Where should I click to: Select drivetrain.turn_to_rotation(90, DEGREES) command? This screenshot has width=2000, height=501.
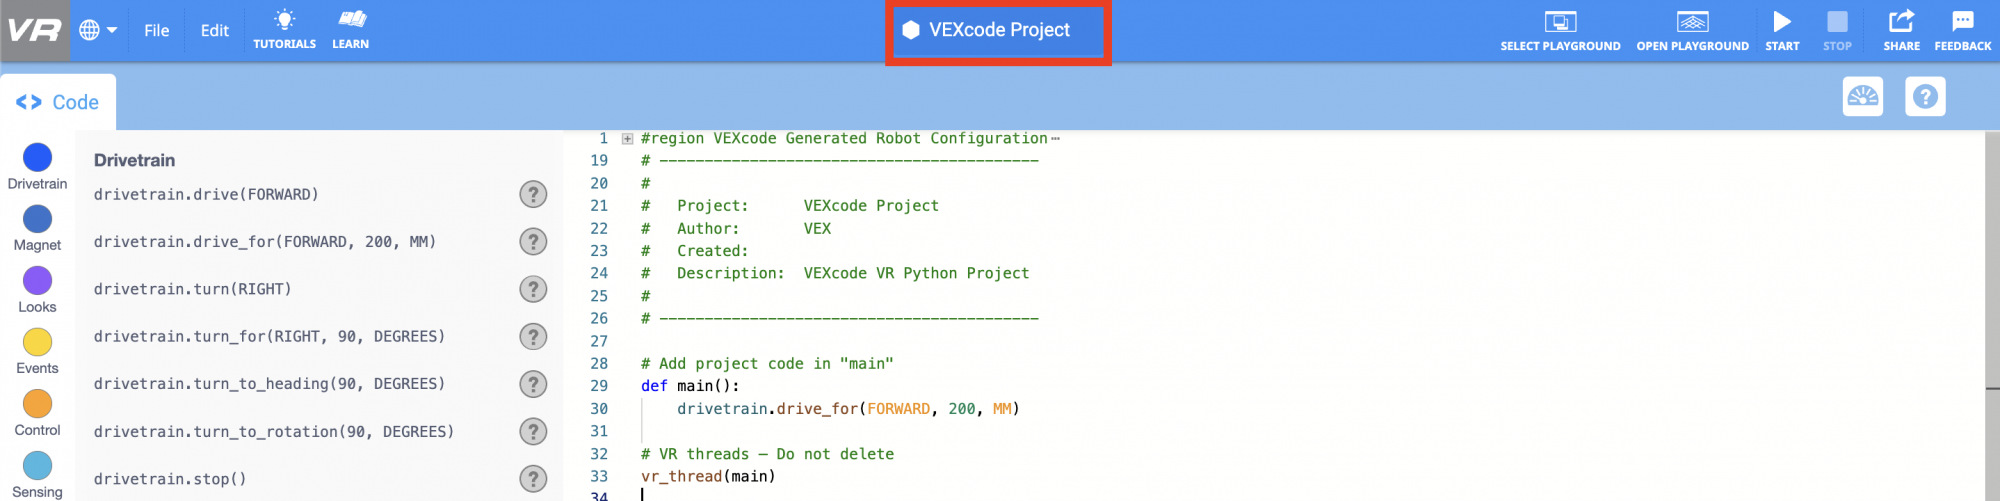click(x=274, y=432)
